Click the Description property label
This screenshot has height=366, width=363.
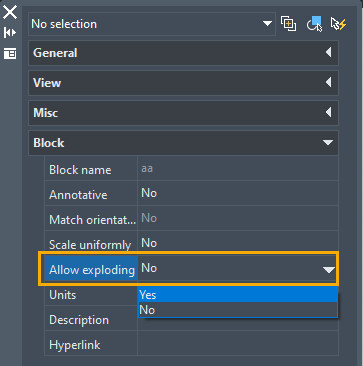pos(79,320)
